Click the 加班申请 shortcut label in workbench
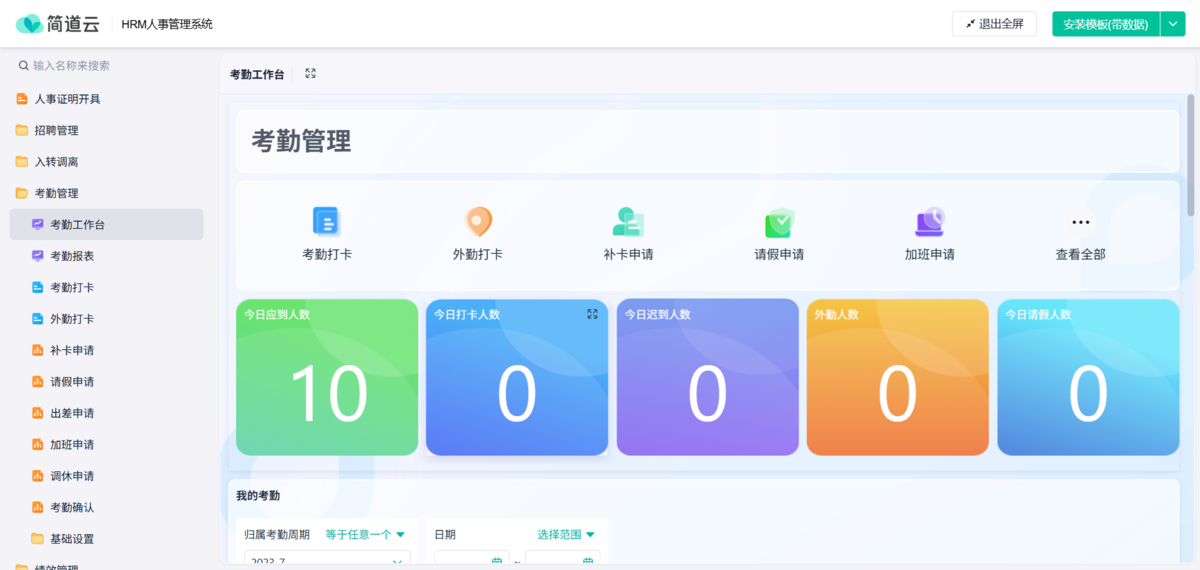 click(930, 255)
